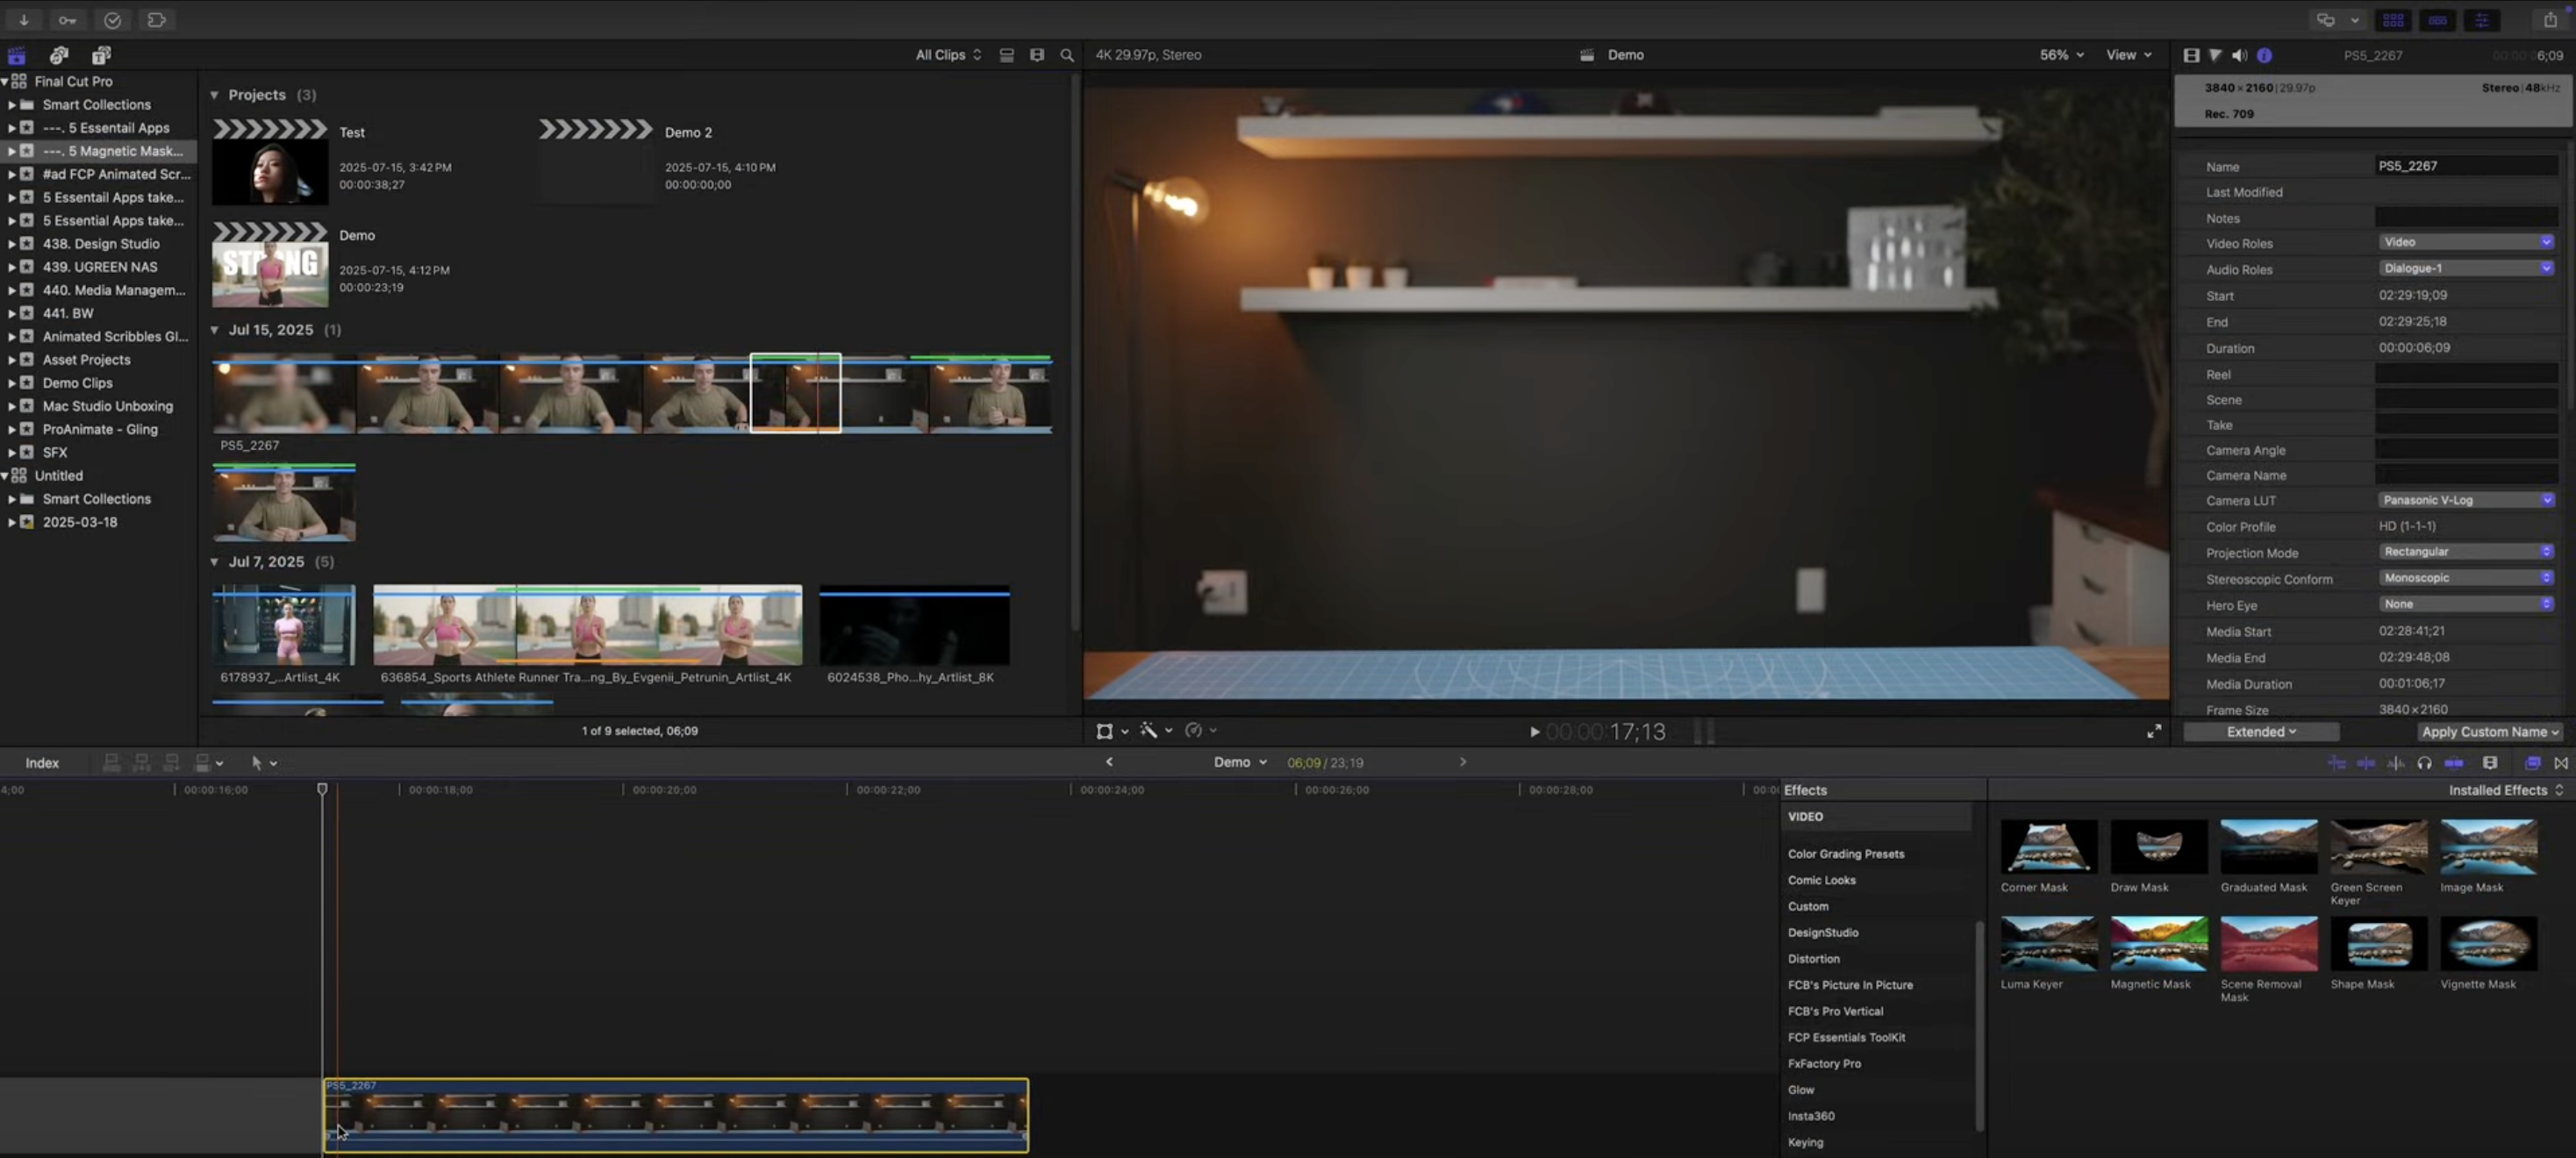Enter full screen viewer mode
2576x1158 pixels.
click(x=2153, y=731)
